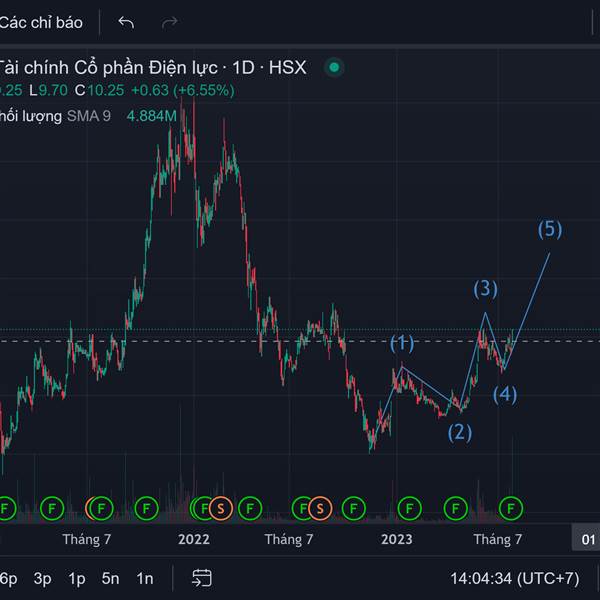The image size is (600, 600).
Task: Open the orange S marker between mid-2022 and 2023
Action: click(320, 509)
